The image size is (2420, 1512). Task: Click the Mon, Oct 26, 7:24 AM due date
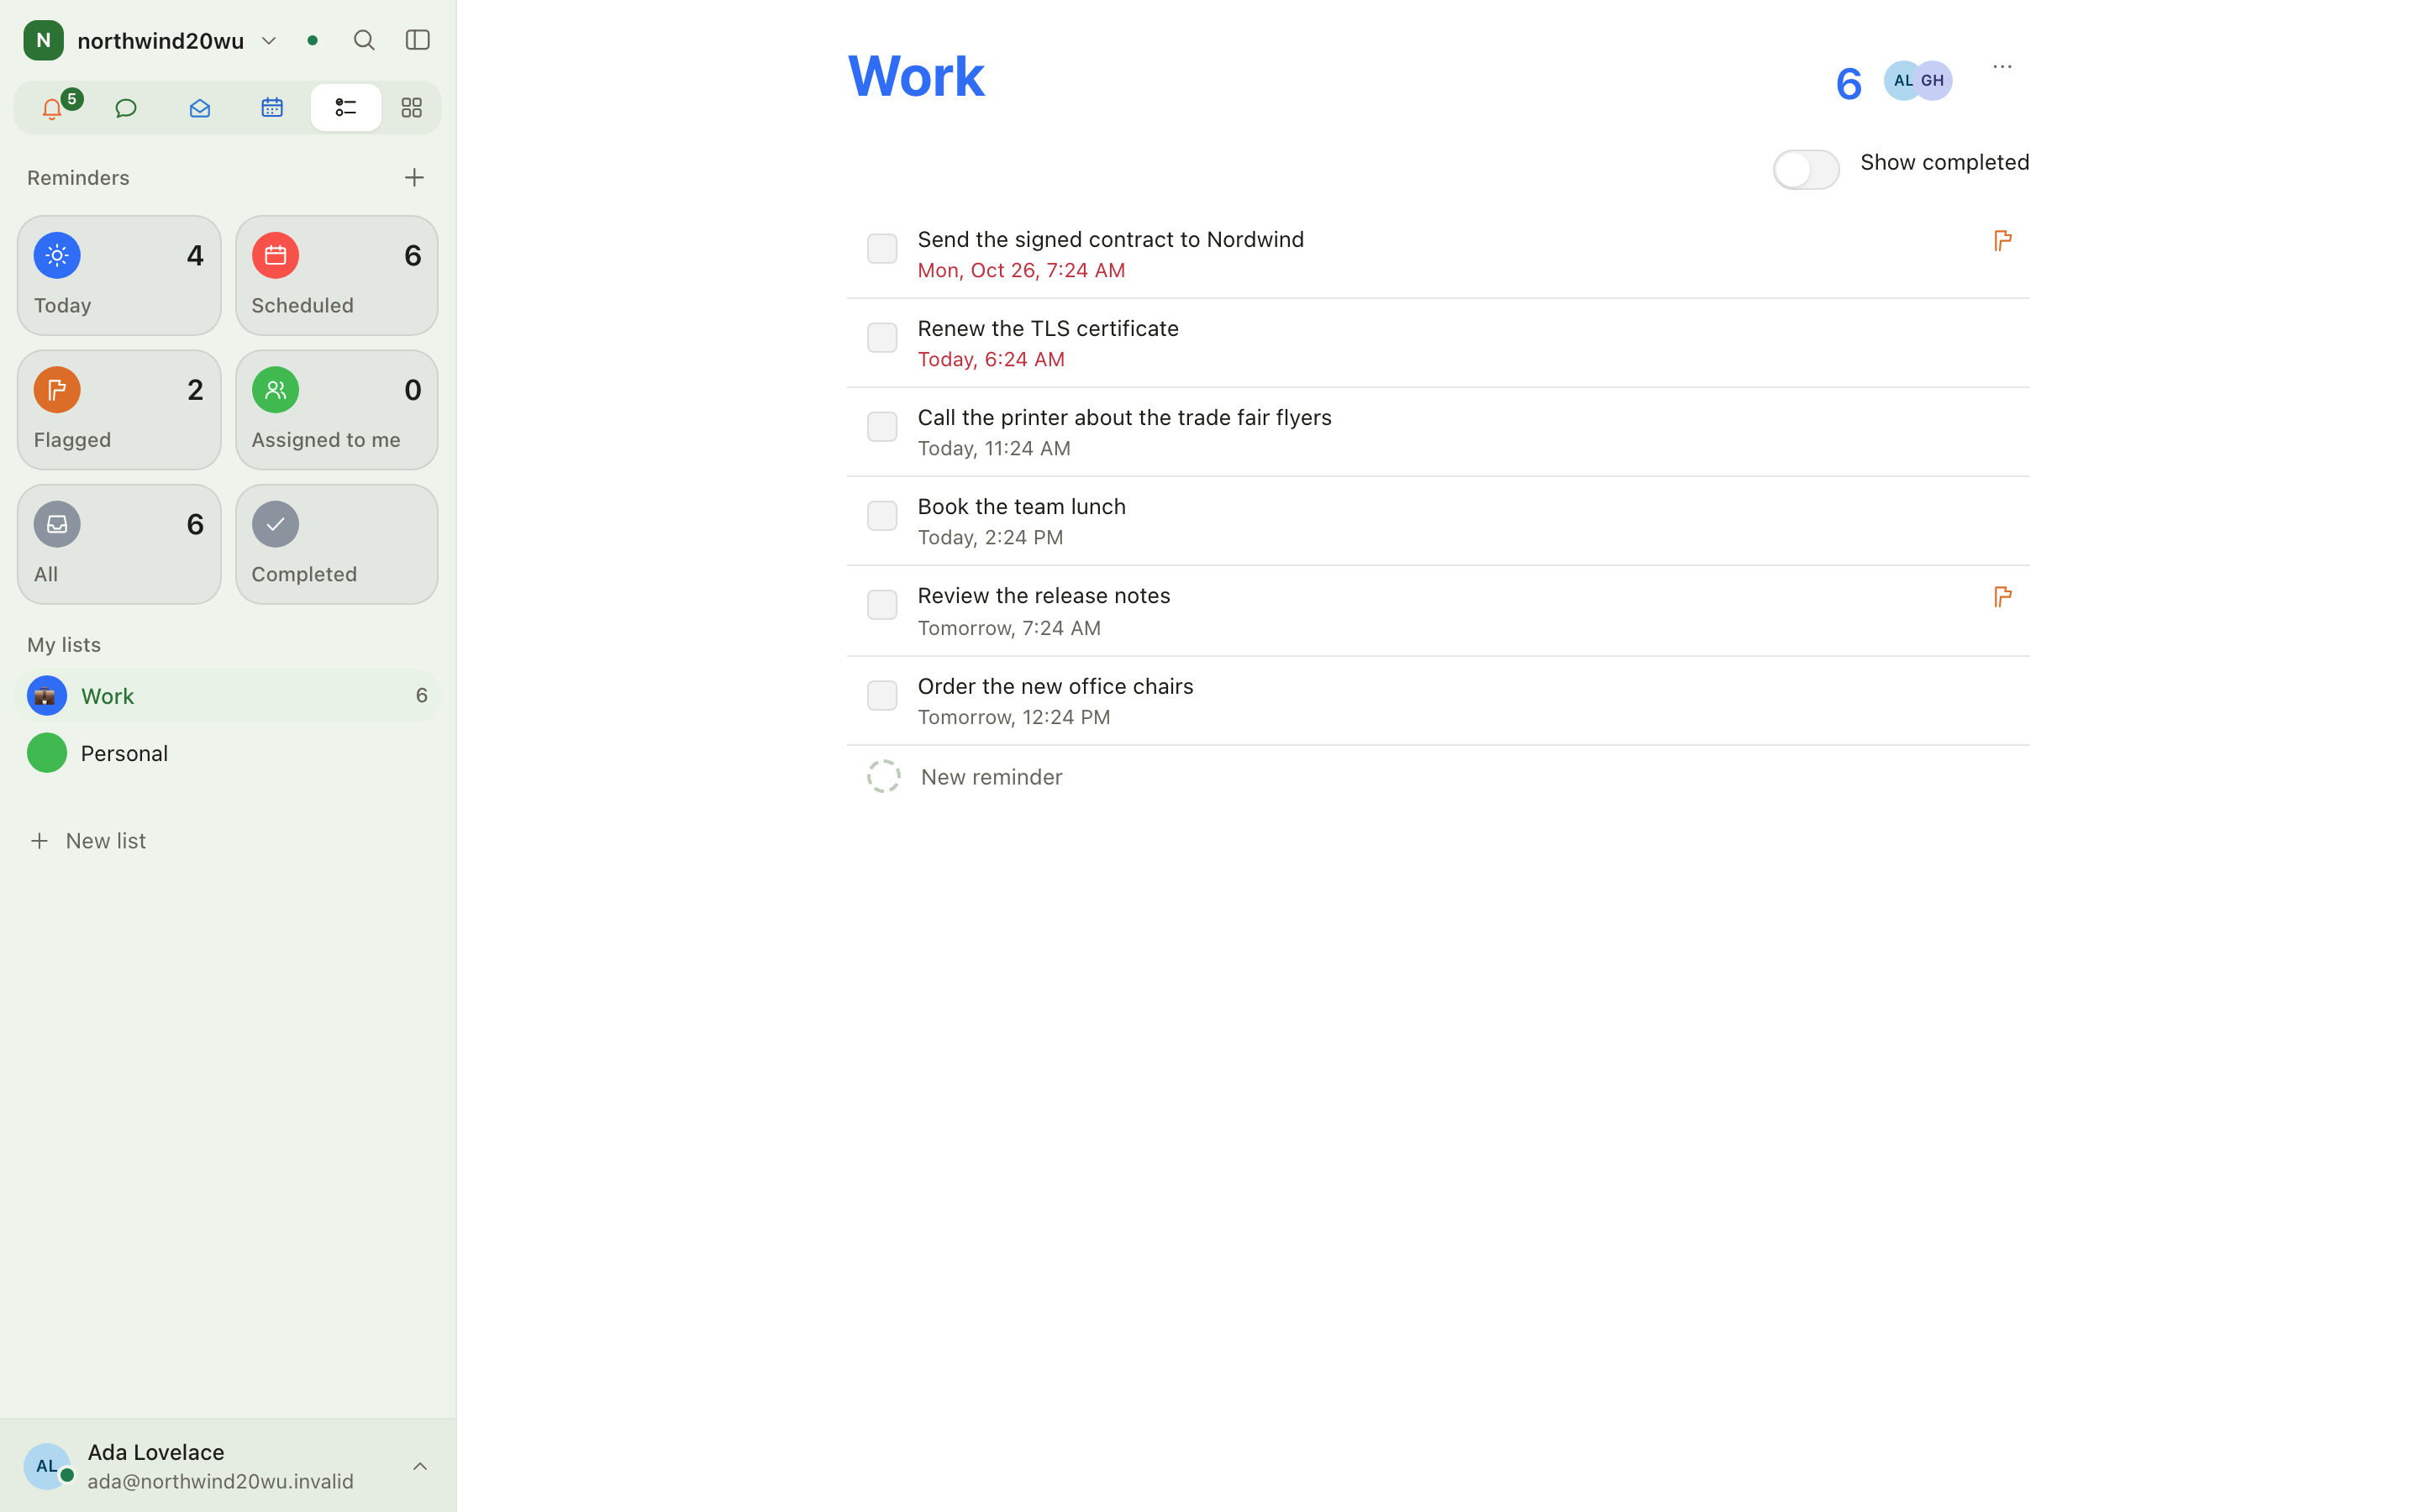[x=1021, y=270]
